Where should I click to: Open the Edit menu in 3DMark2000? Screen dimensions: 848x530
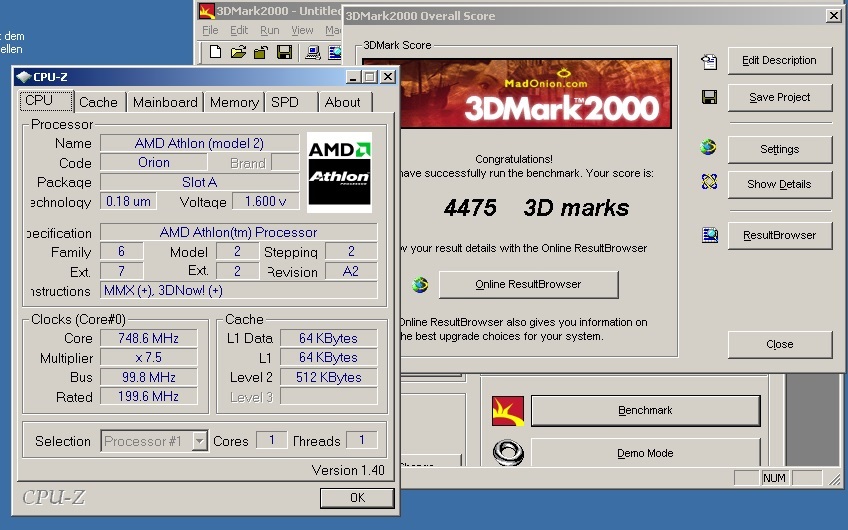tap(239, 30)
